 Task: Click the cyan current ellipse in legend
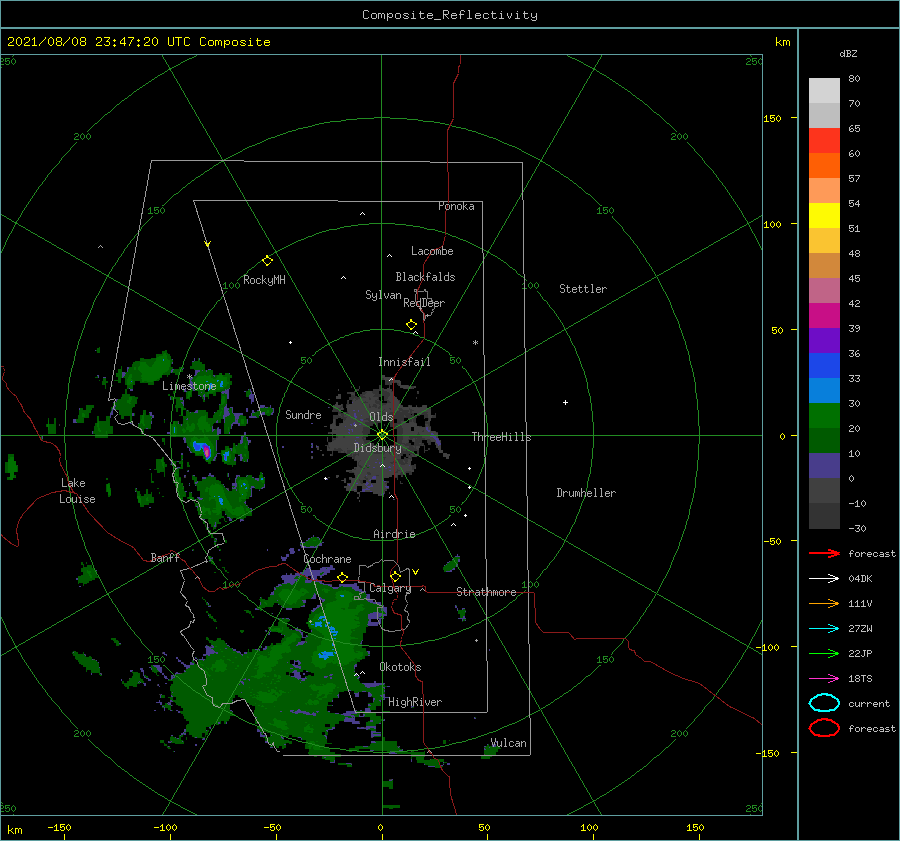[x=824, y=703]
